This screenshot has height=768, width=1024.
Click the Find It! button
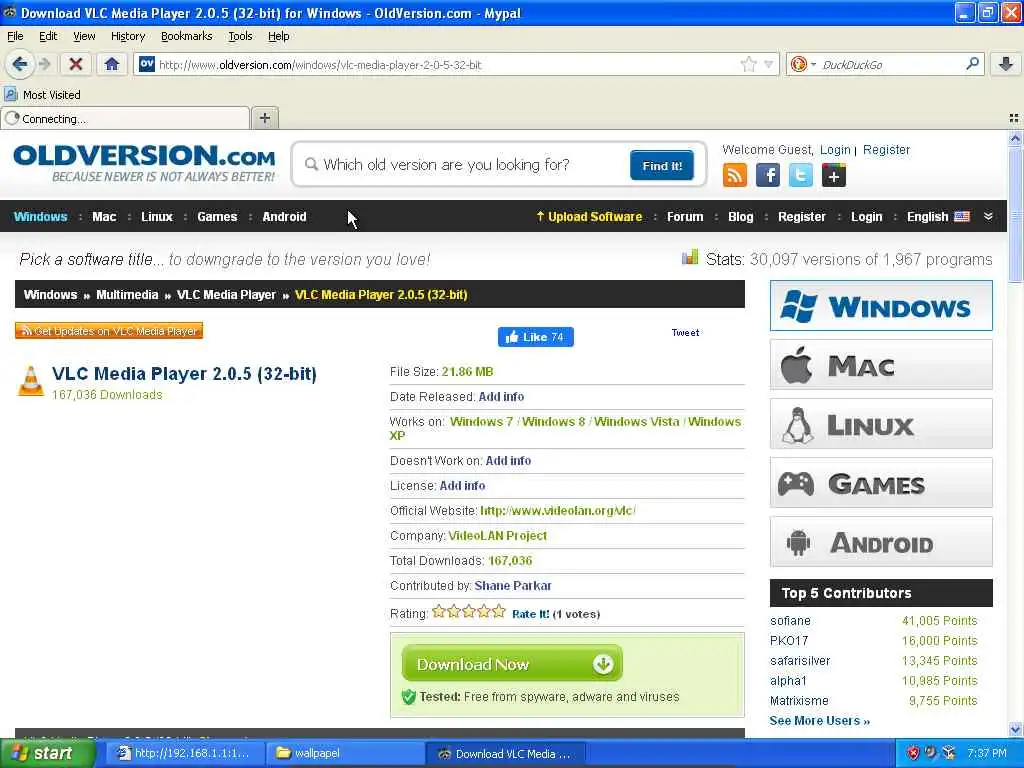(662, 165)
